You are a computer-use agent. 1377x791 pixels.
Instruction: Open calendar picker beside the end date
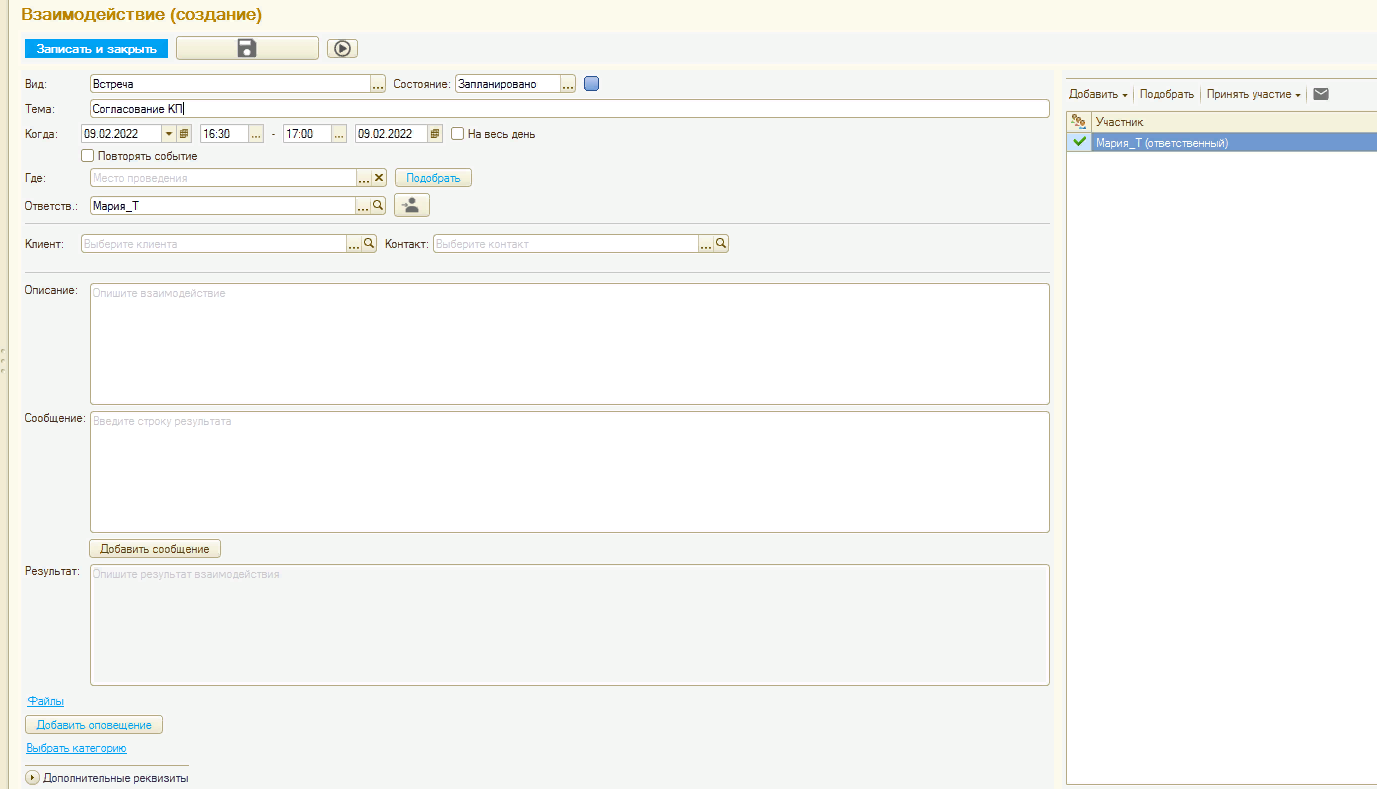click(435, 134)
